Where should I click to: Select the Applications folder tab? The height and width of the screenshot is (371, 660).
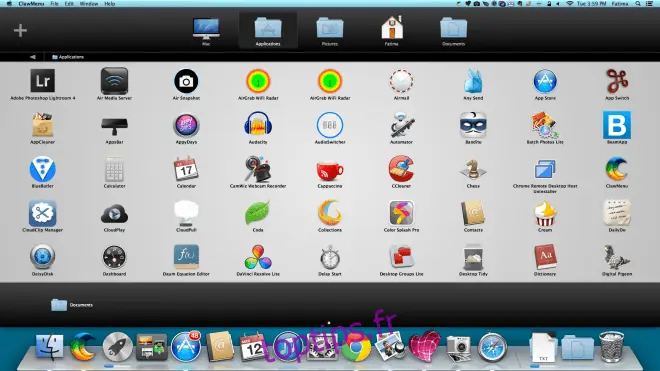(x=268, y=31)
